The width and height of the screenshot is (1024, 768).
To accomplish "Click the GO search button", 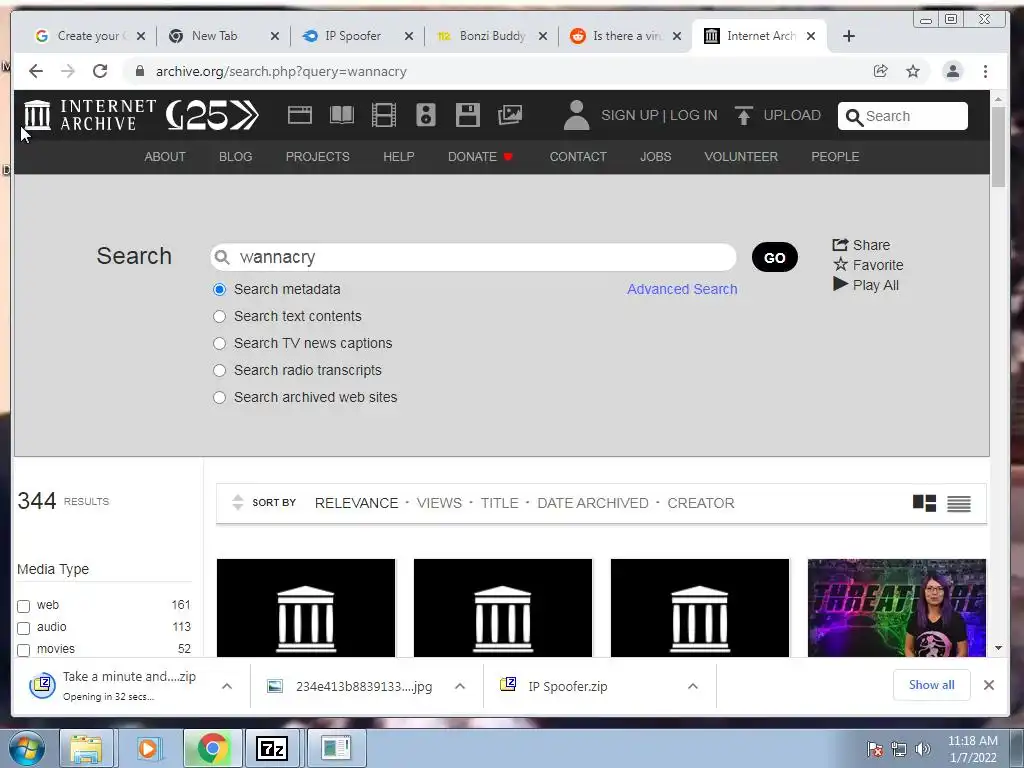I will coord(775,257).
